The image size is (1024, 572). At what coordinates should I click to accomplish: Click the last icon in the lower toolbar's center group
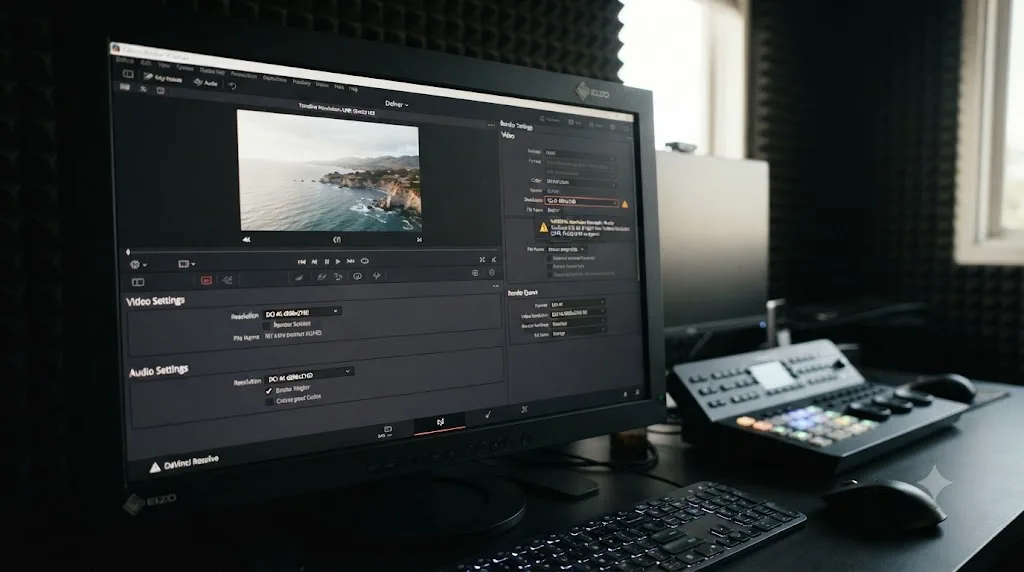[x=377, y=276]
